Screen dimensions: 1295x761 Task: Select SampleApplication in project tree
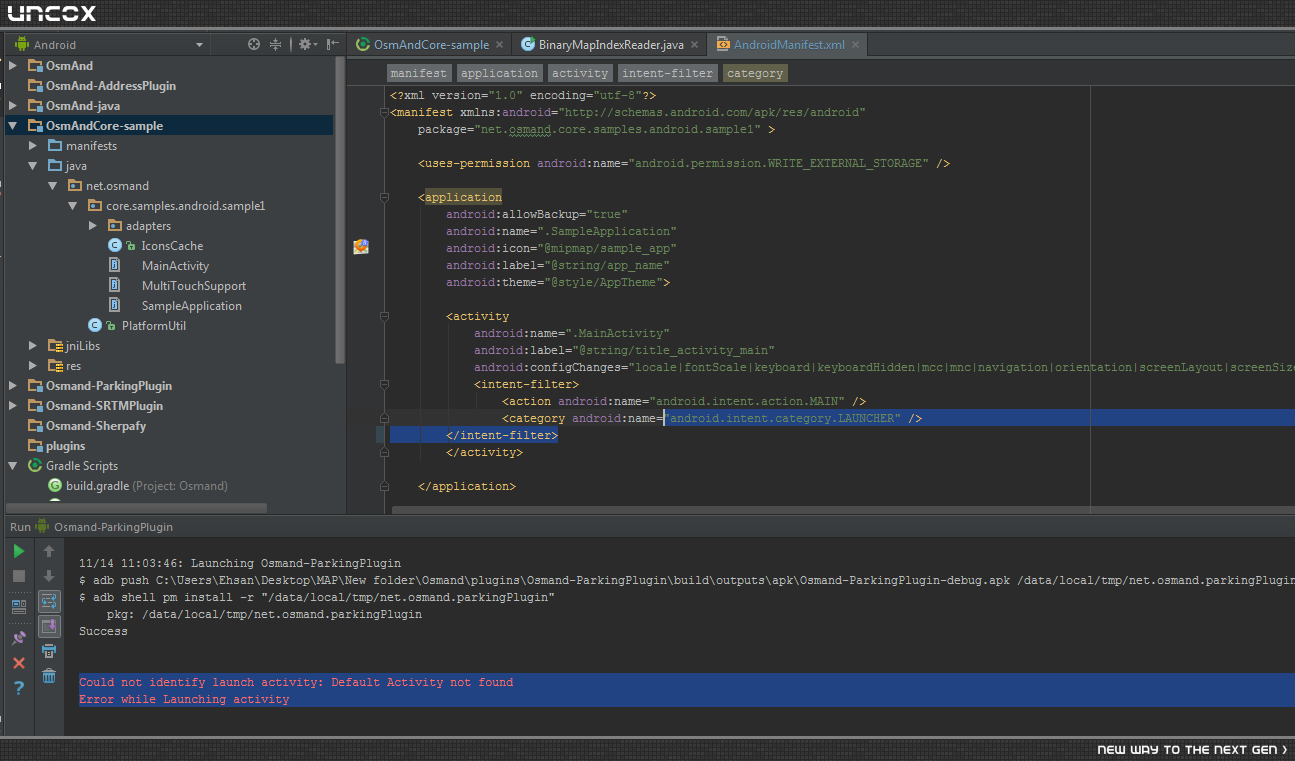coord(192,305)
